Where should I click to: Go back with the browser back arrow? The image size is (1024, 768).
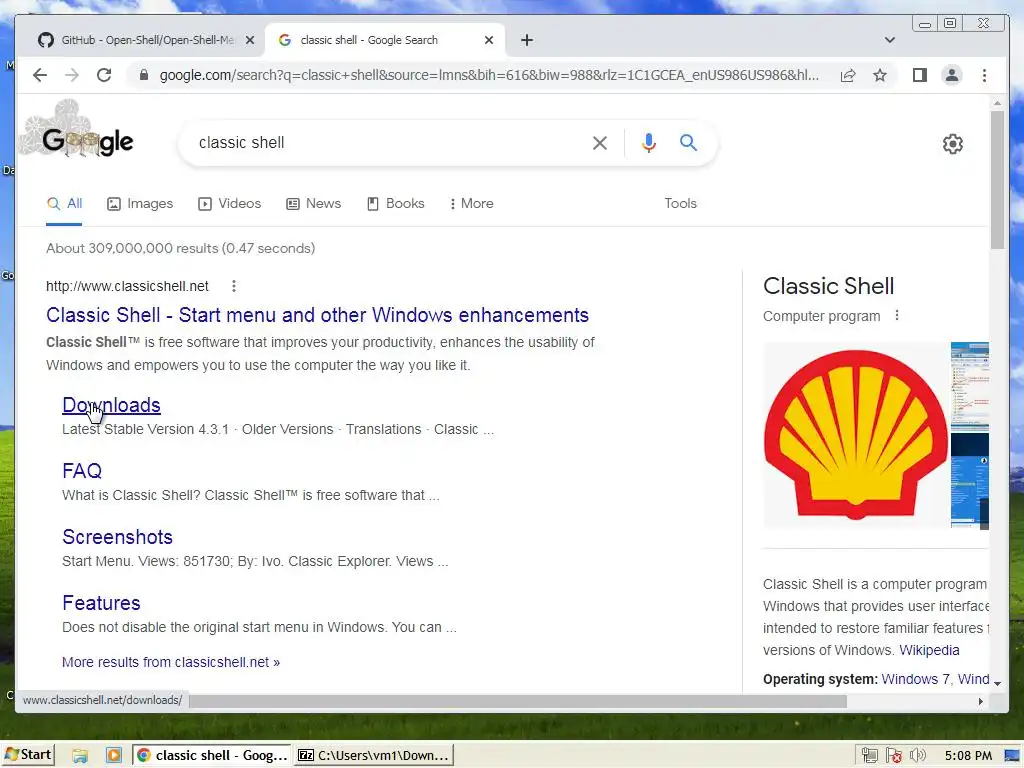click(x=40, y=75)
